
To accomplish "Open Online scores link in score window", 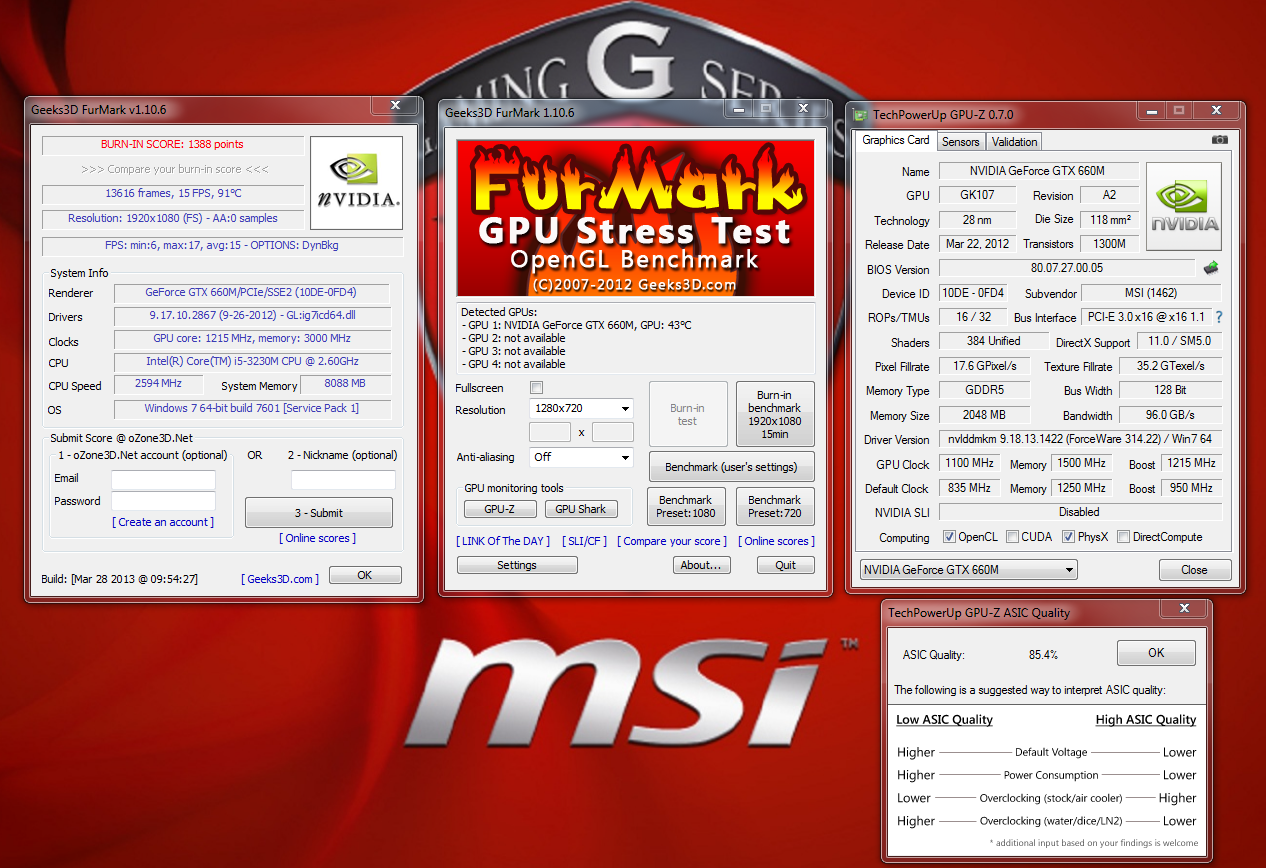I will [318, 538].
